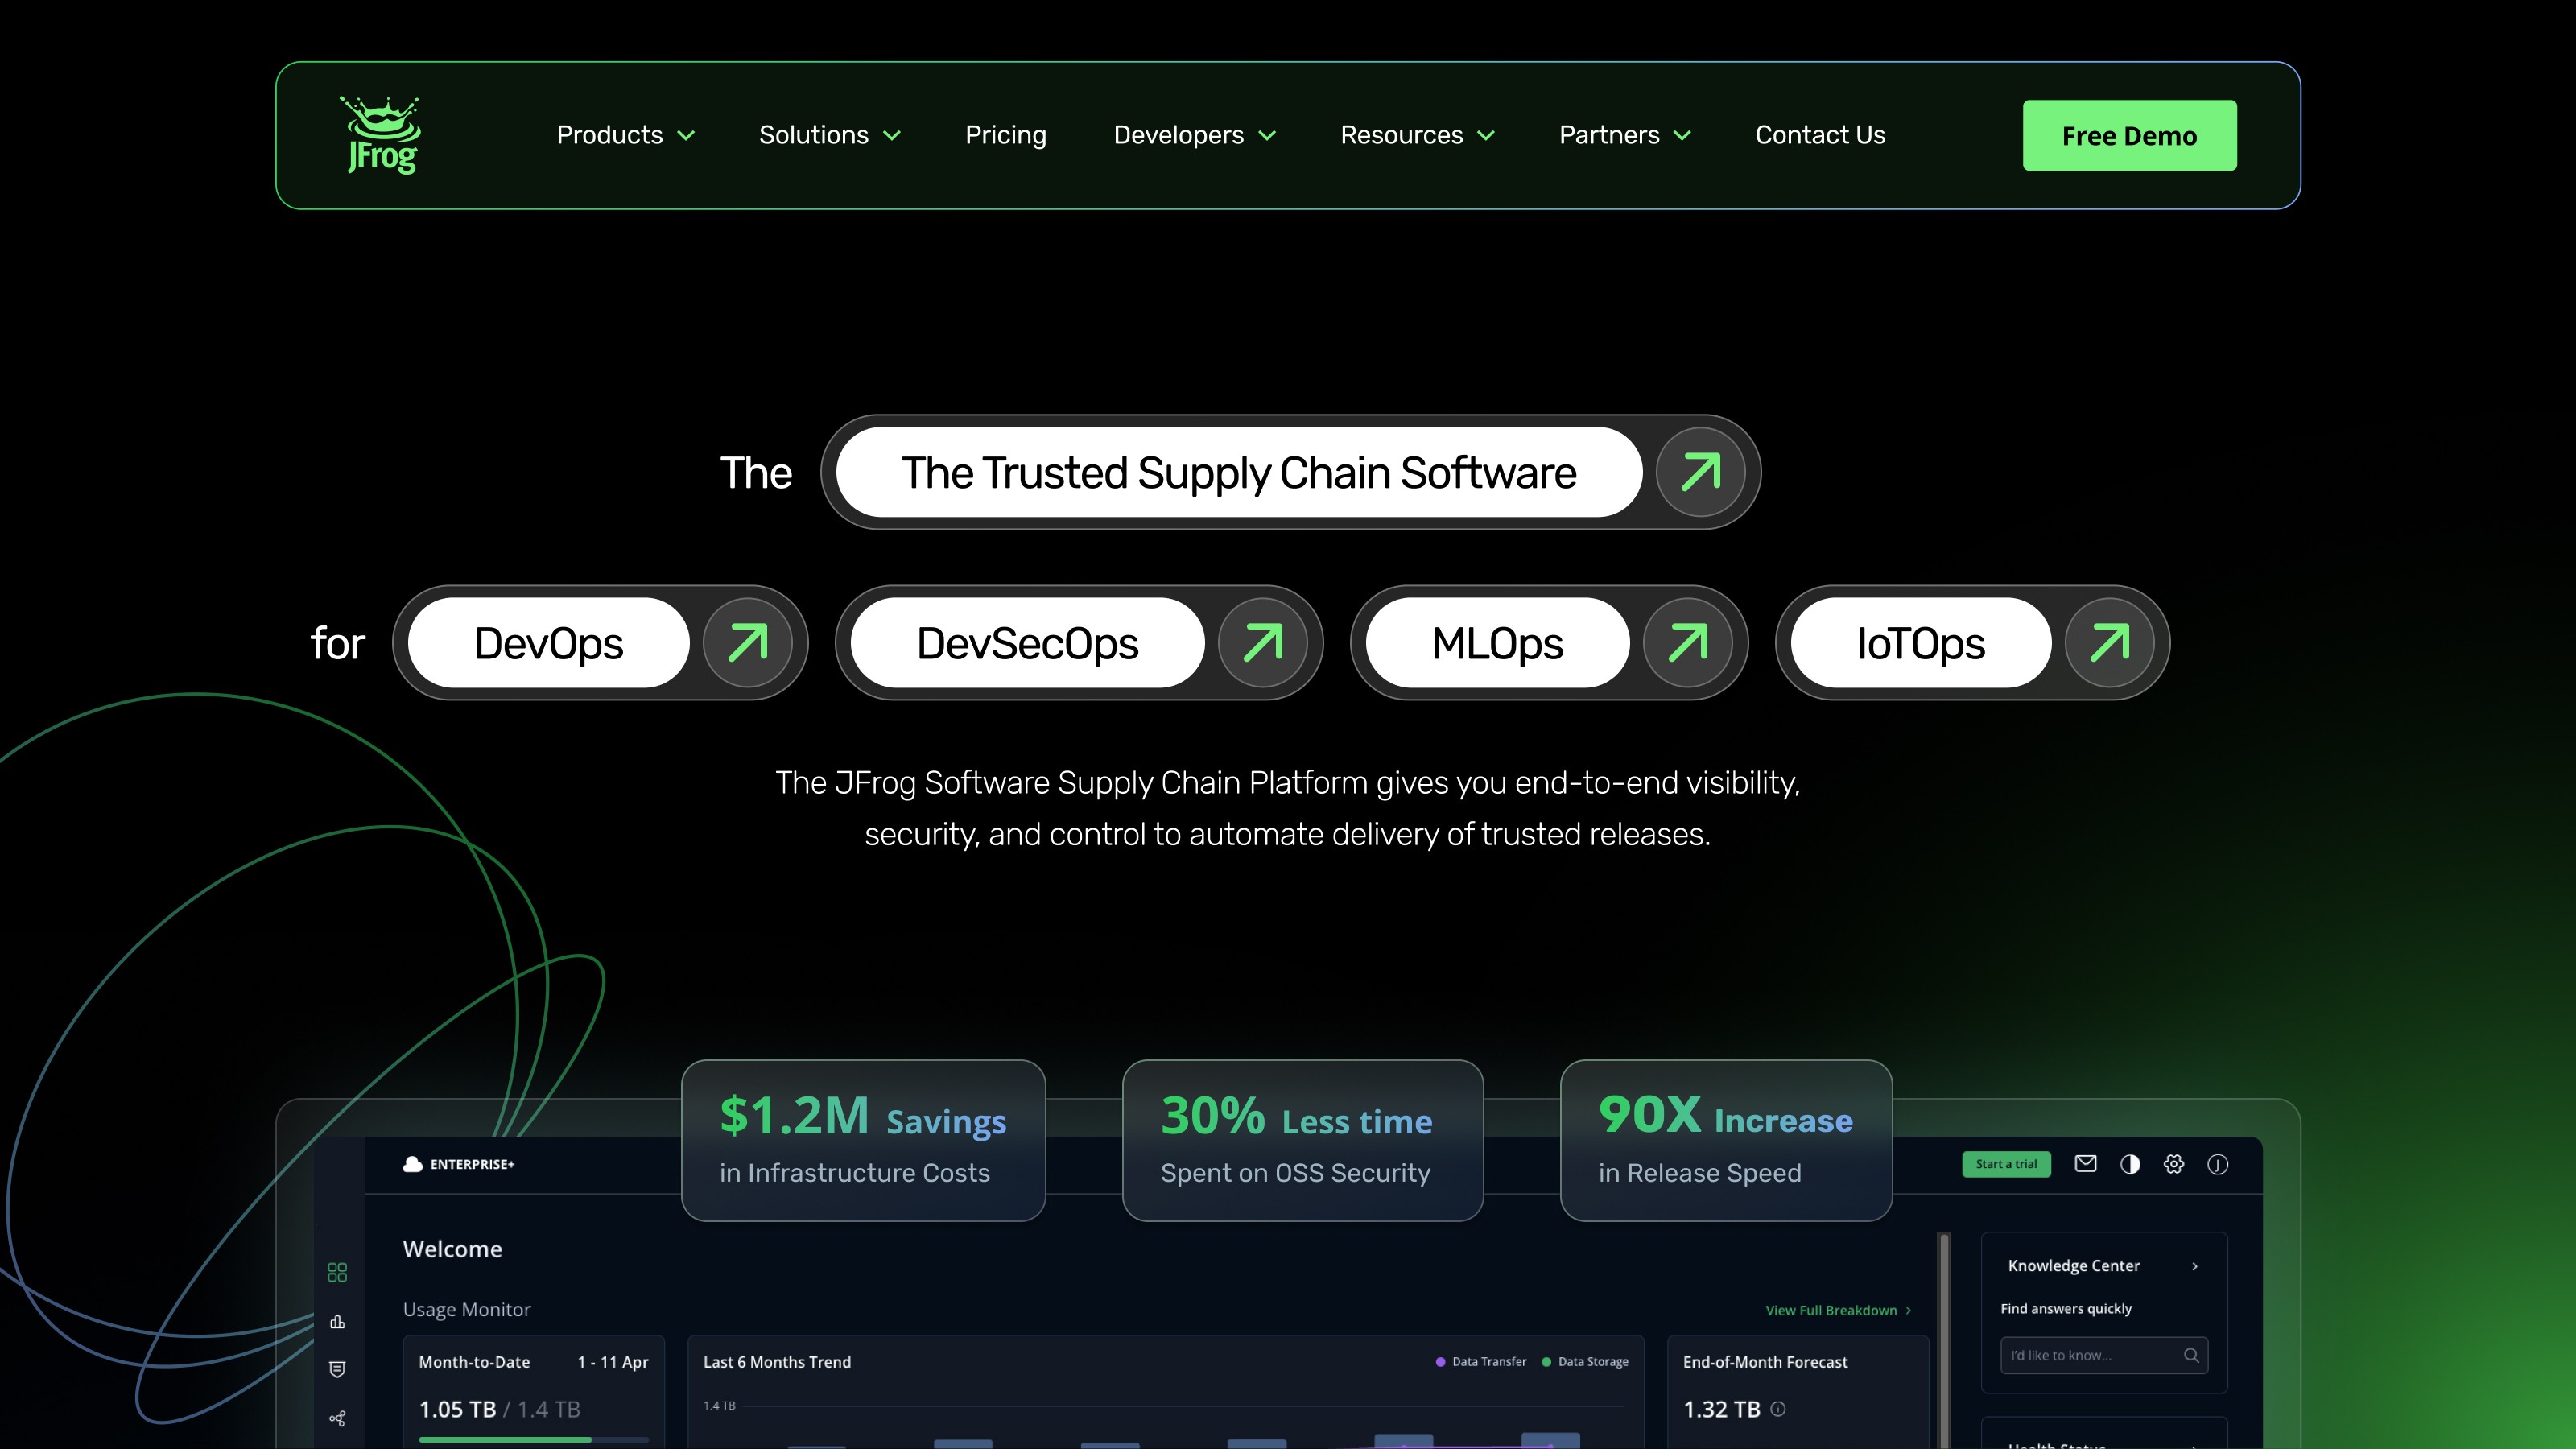
Task: Click the I'd like to know search field
Action: click(2104, 1355)
